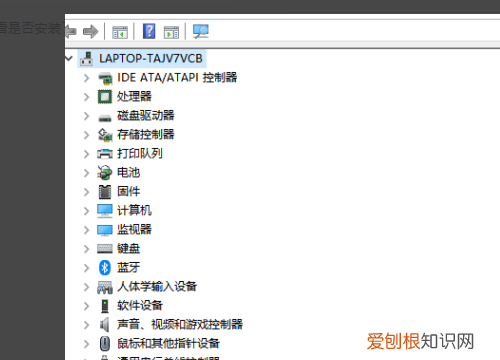Expand the 键盘 category
This screenshot has height=360, width=500.
click(87, 249)
